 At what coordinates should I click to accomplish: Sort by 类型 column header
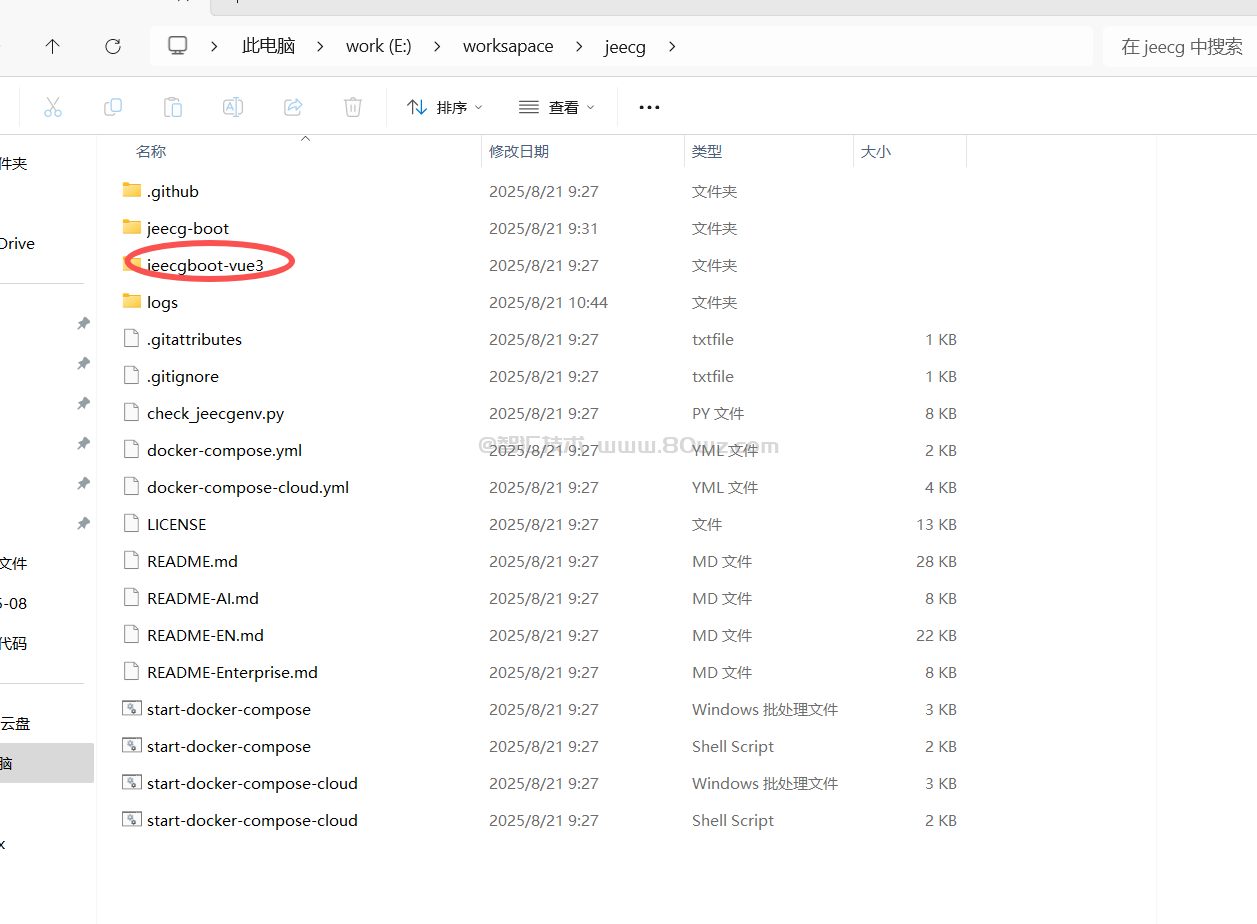[x=707, y=151]
